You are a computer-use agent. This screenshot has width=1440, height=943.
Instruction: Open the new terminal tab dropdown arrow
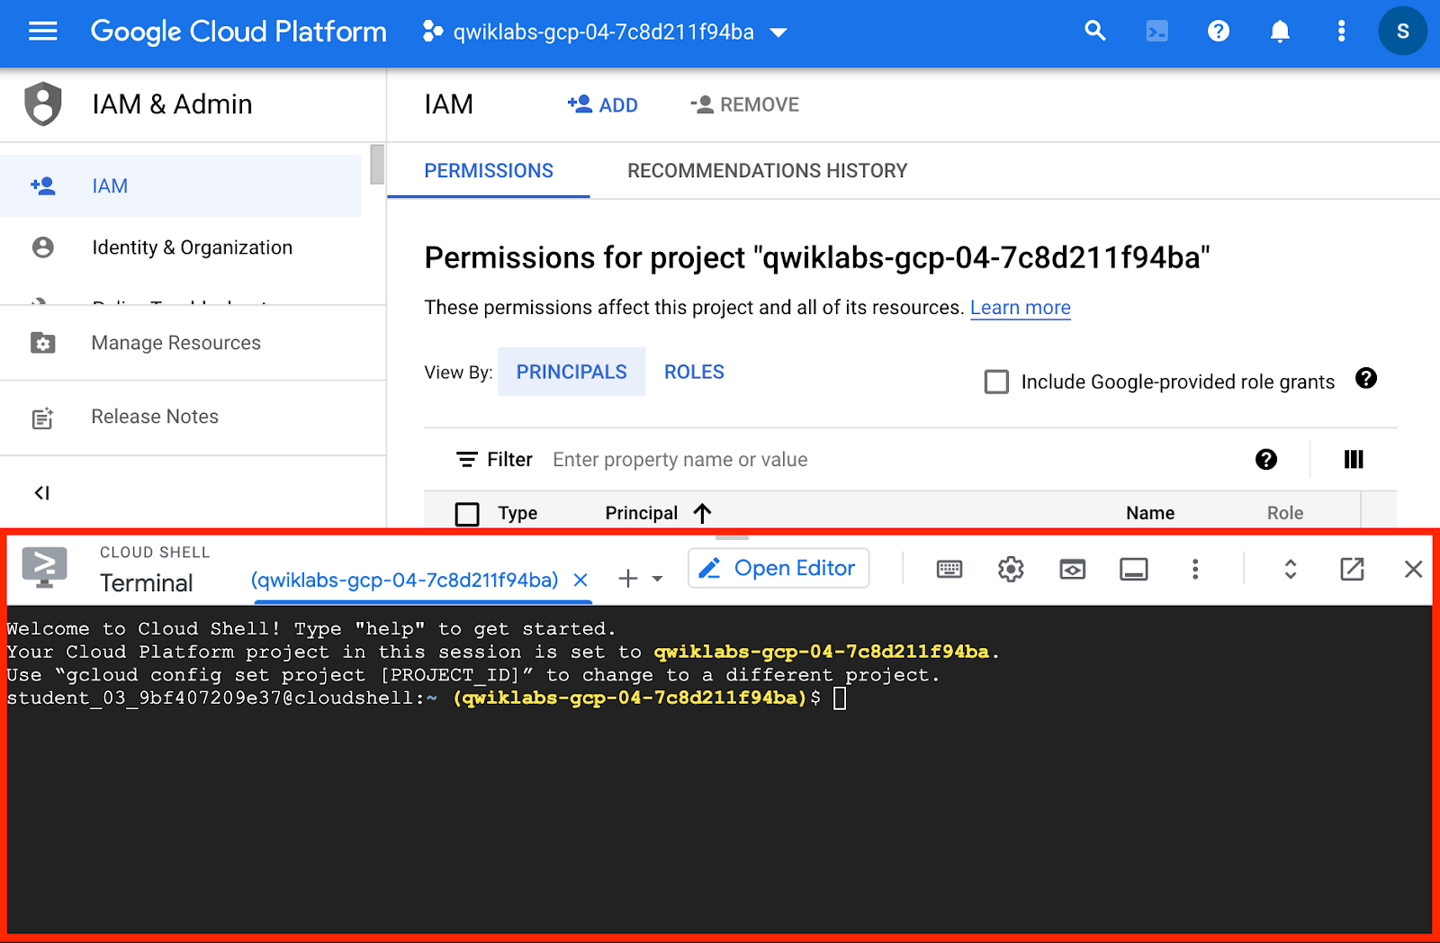(657, 578)
